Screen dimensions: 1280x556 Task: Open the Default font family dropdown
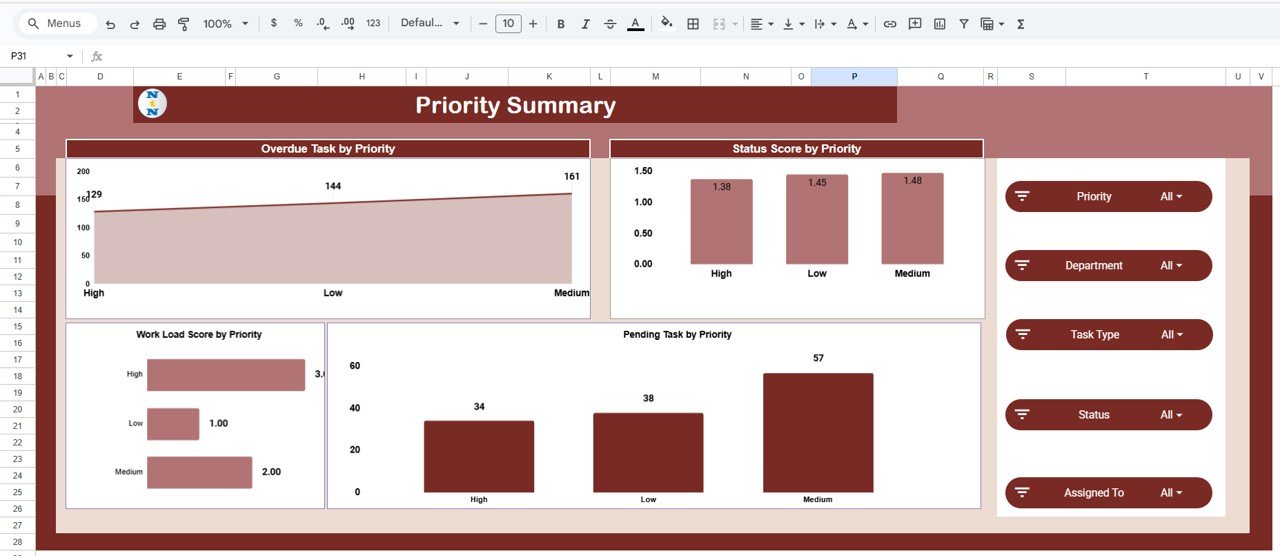pyautogui.click(x=430, y=24)
